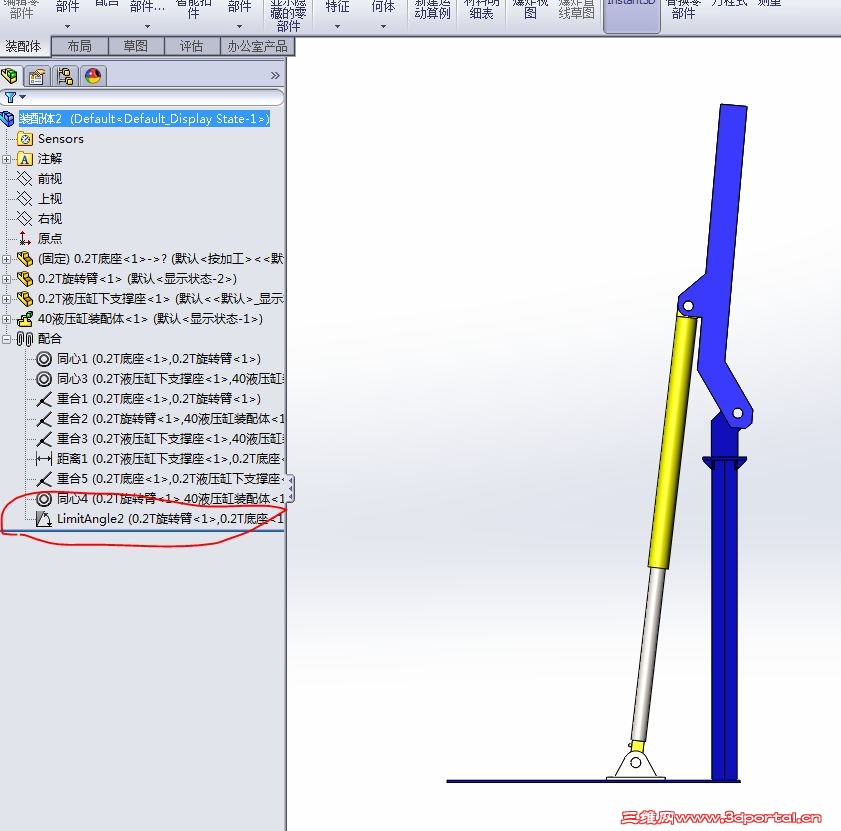Click the 同心3 concentric mate icon

point(44,379)
